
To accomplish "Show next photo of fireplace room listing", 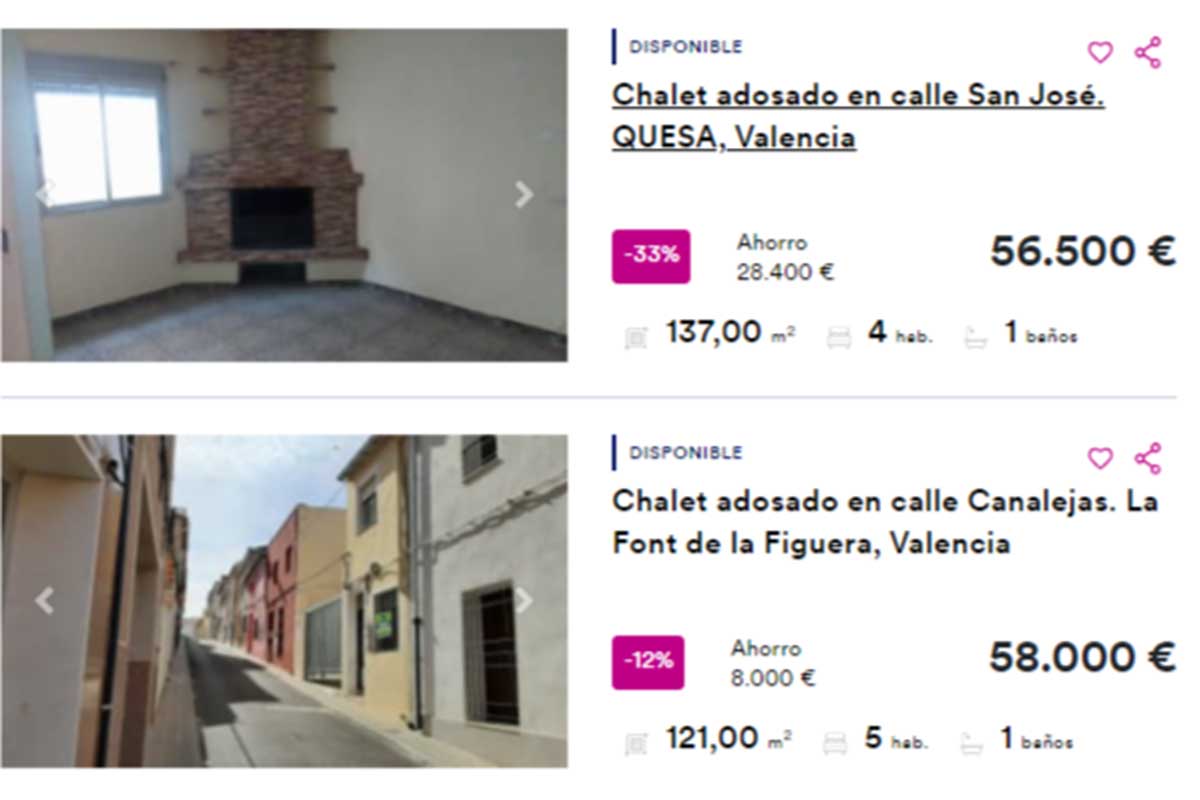I will [524, 195].
